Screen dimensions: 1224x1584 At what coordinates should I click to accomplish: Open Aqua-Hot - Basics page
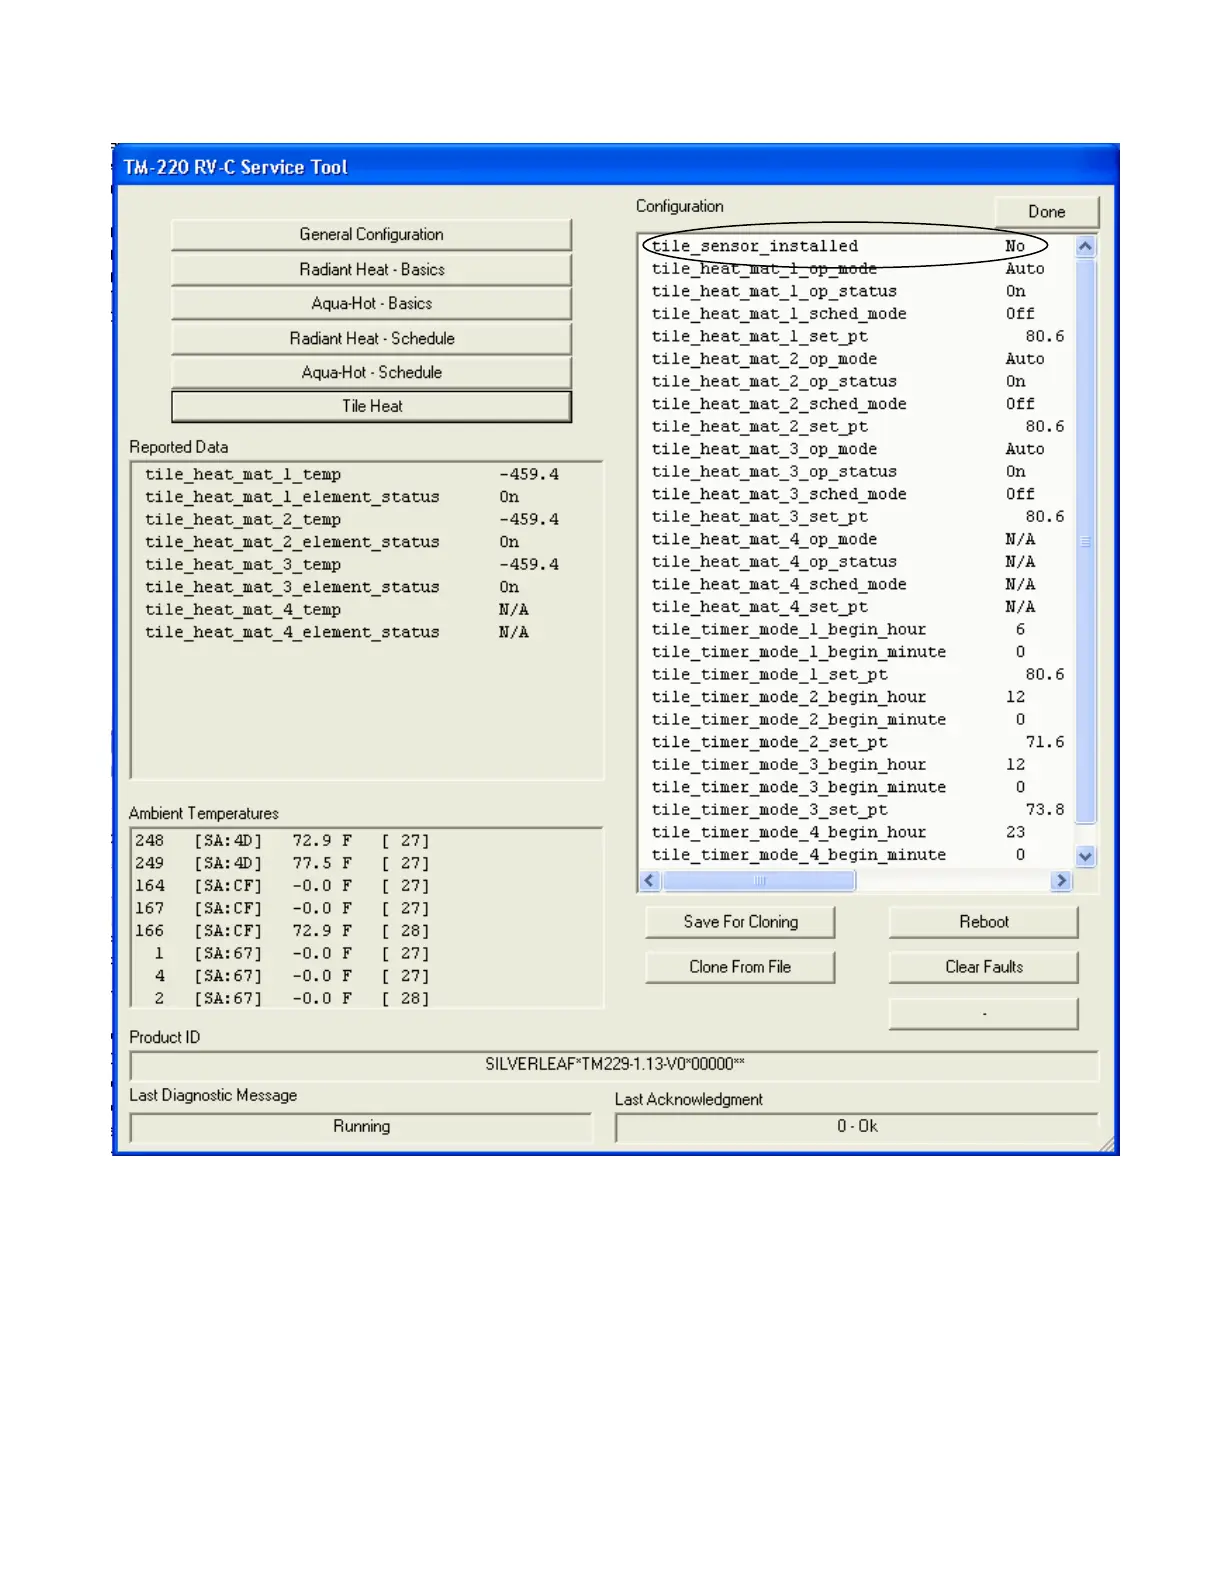pos(371,303)
